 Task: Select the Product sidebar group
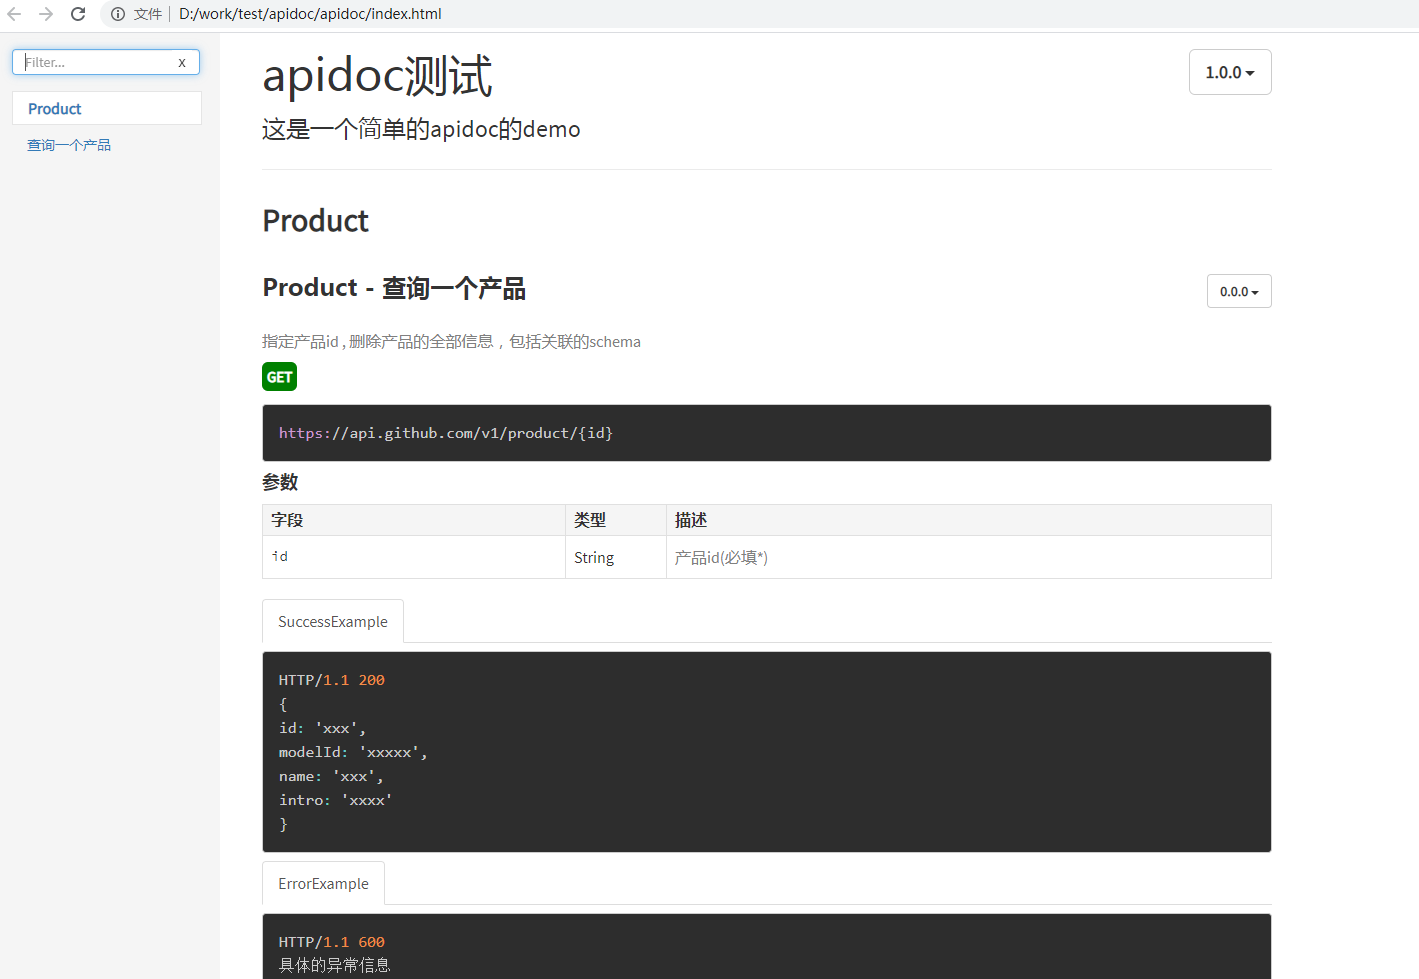(107, 108)
